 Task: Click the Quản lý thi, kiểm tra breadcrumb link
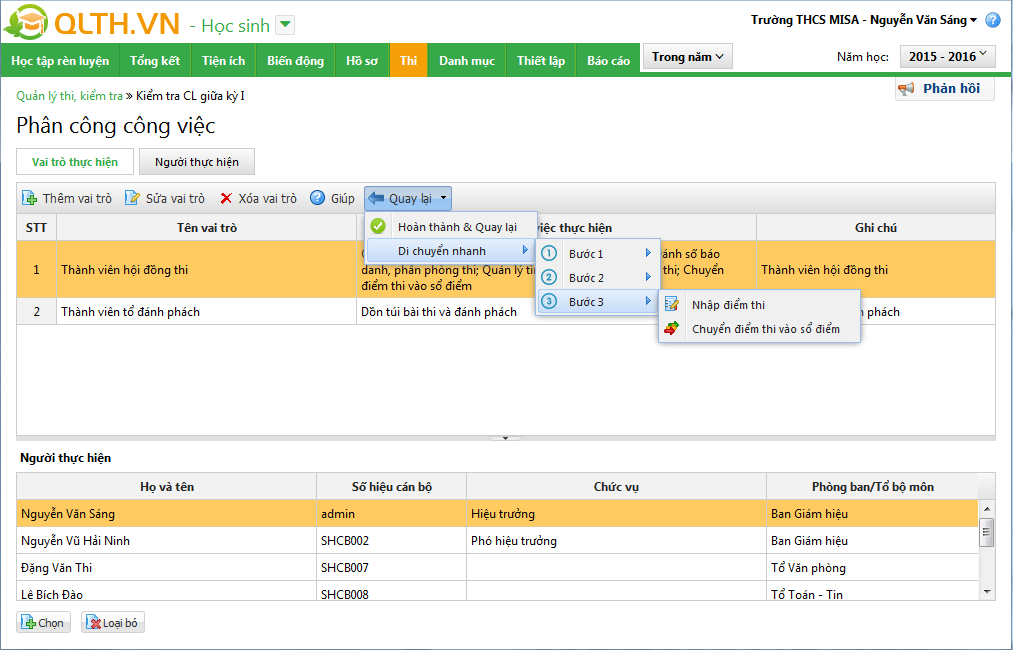[70, 96]
